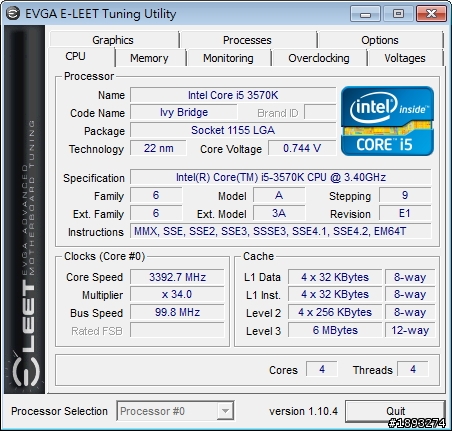Minimize the E-LEET window

click(365, 14)
